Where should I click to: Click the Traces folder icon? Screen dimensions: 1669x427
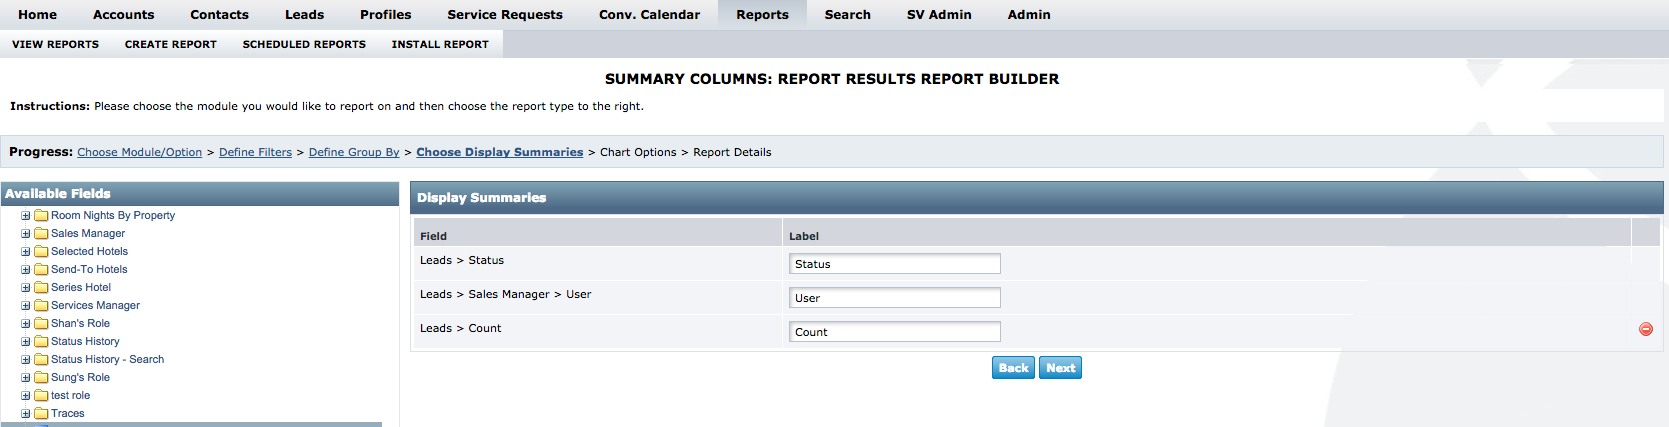click(x=41, y=413)
